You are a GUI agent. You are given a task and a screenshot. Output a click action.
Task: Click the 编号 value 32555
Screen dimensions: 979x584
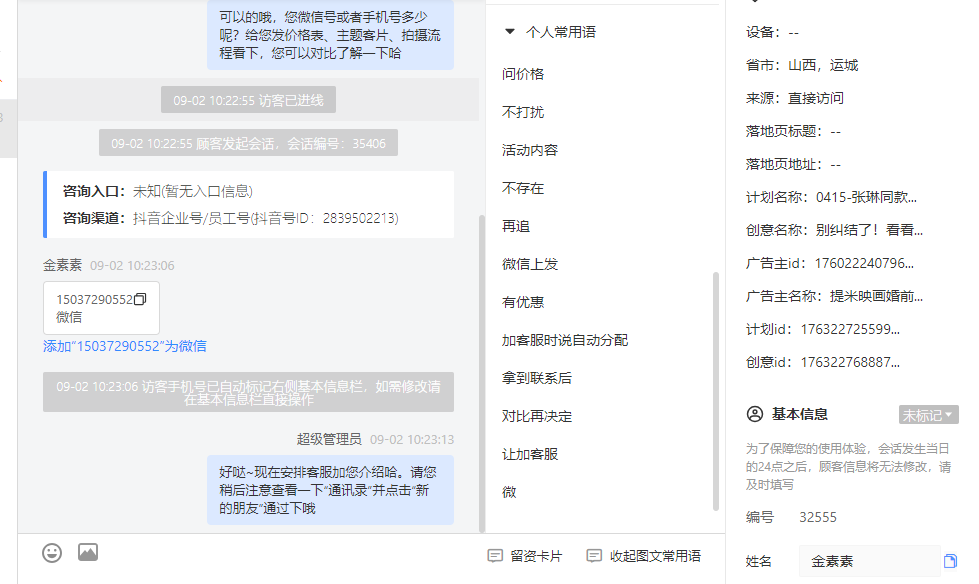(x=818, y=517)
